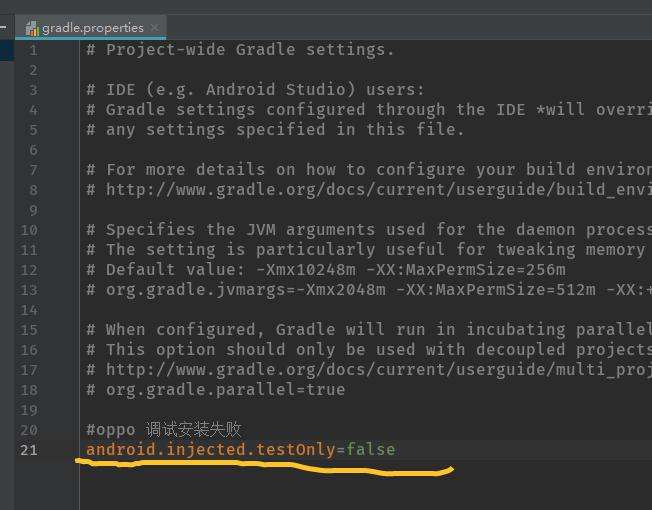Click the 'android.injected.testOnly' property key

pos(210,450)
